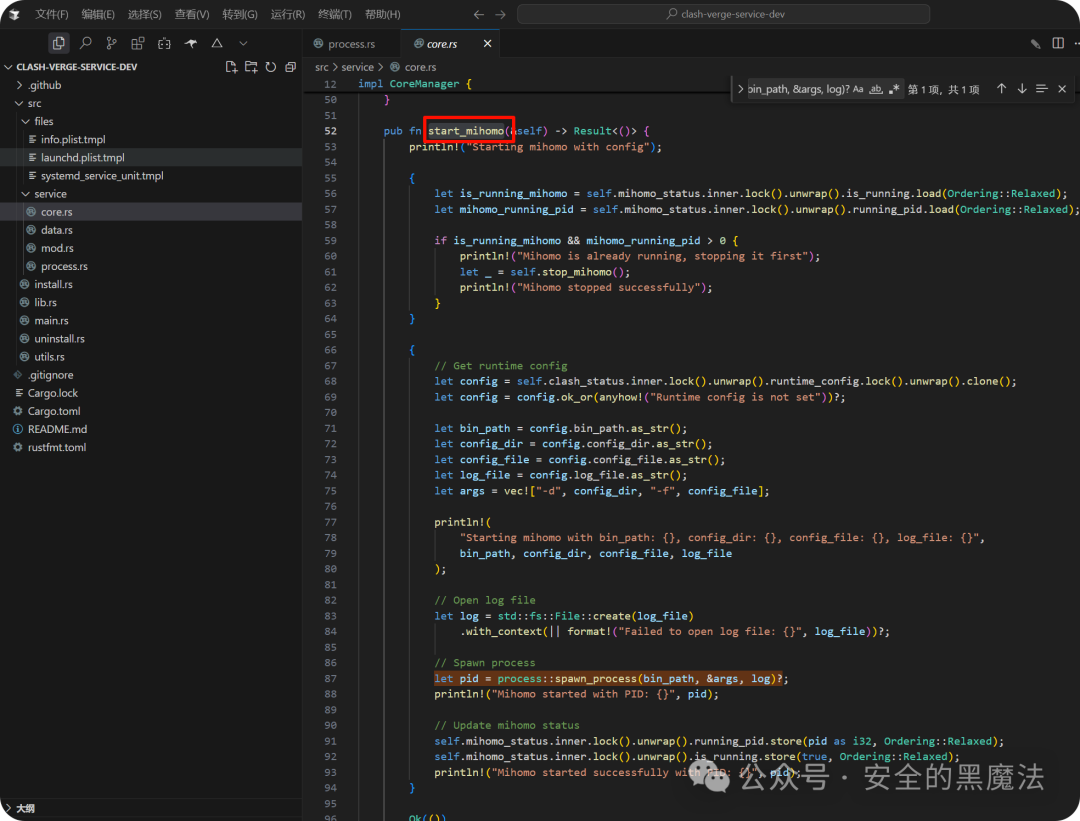Open the Search view in activity bar
This screenshot has width=1080, height=821.
tap(85, 43)
